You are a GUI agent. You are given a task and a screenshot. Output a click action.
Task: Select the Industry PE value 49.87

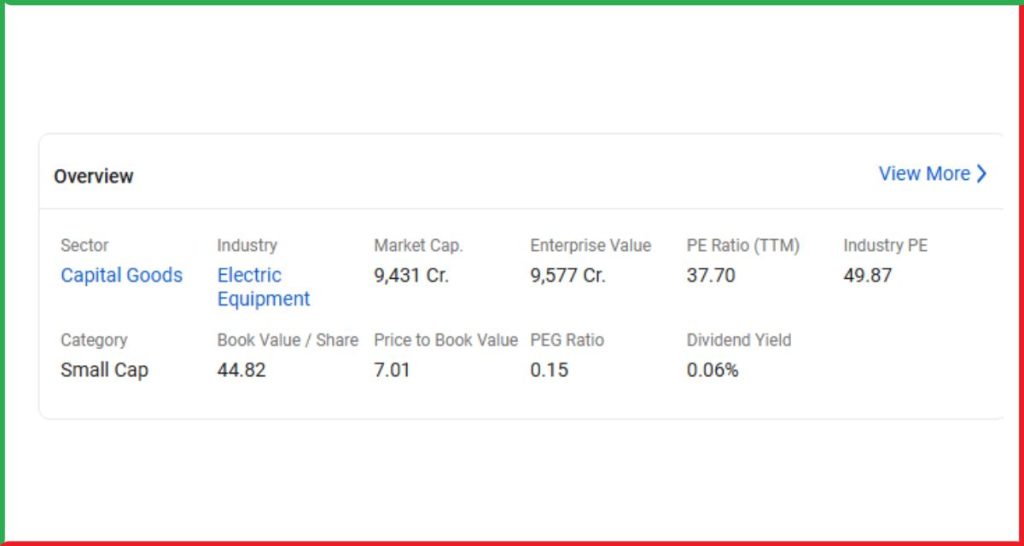pyautogui.click(x=867, y=275)
